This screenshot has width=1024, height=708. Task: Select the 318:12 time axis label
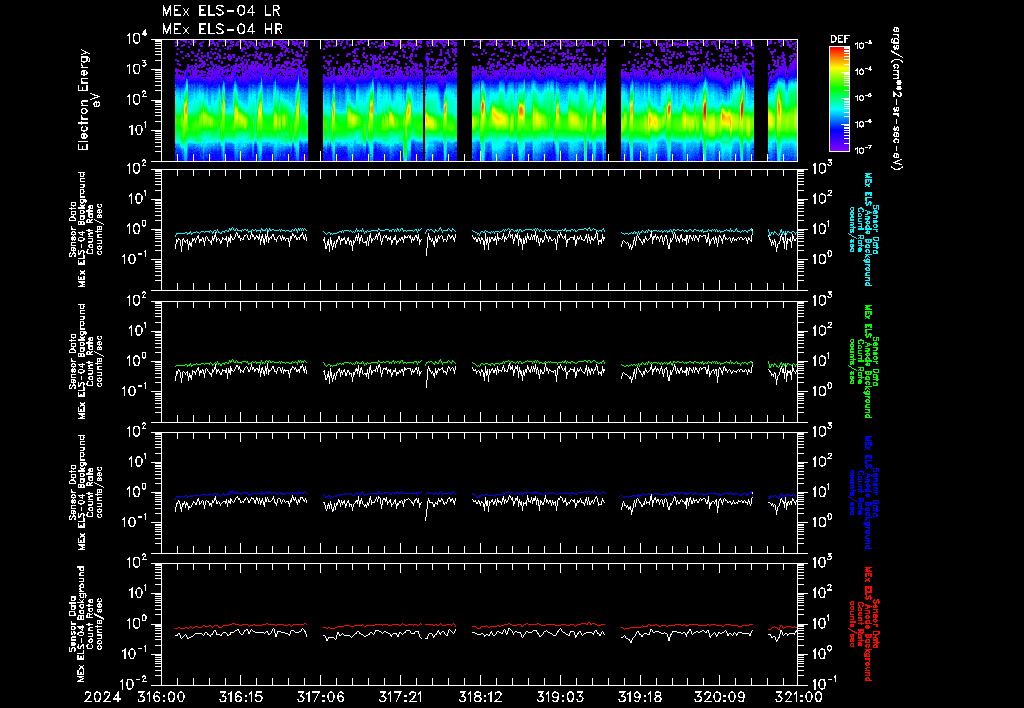tap(480, 697)
